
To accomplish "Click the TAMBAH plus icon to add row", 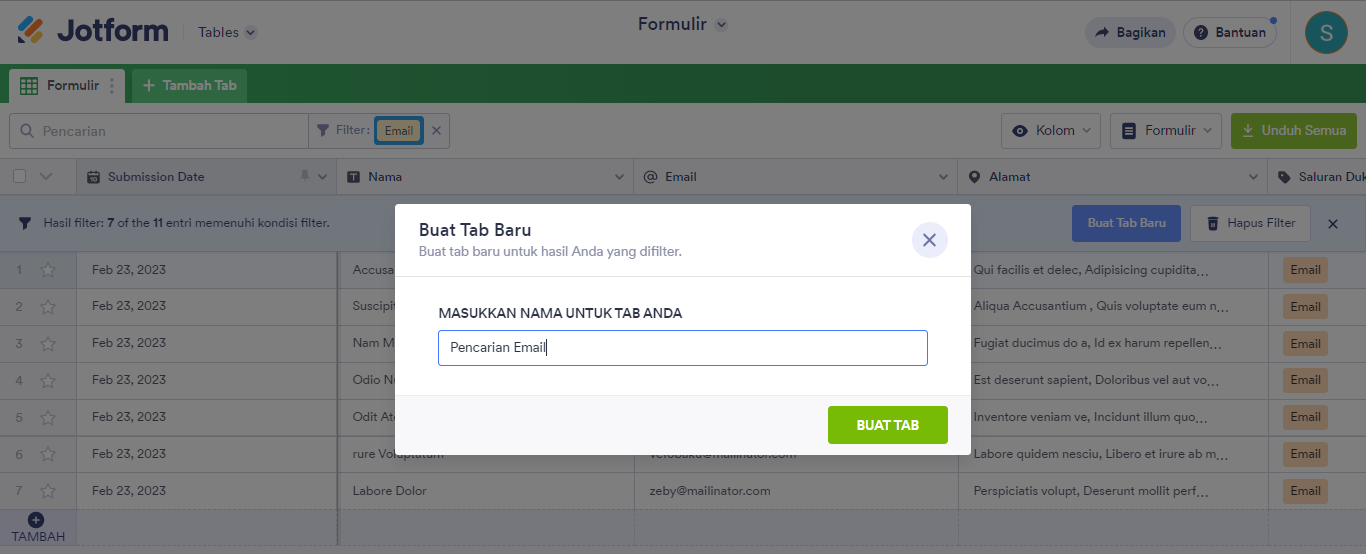I will pyautogui.click(x=36, y=520).
